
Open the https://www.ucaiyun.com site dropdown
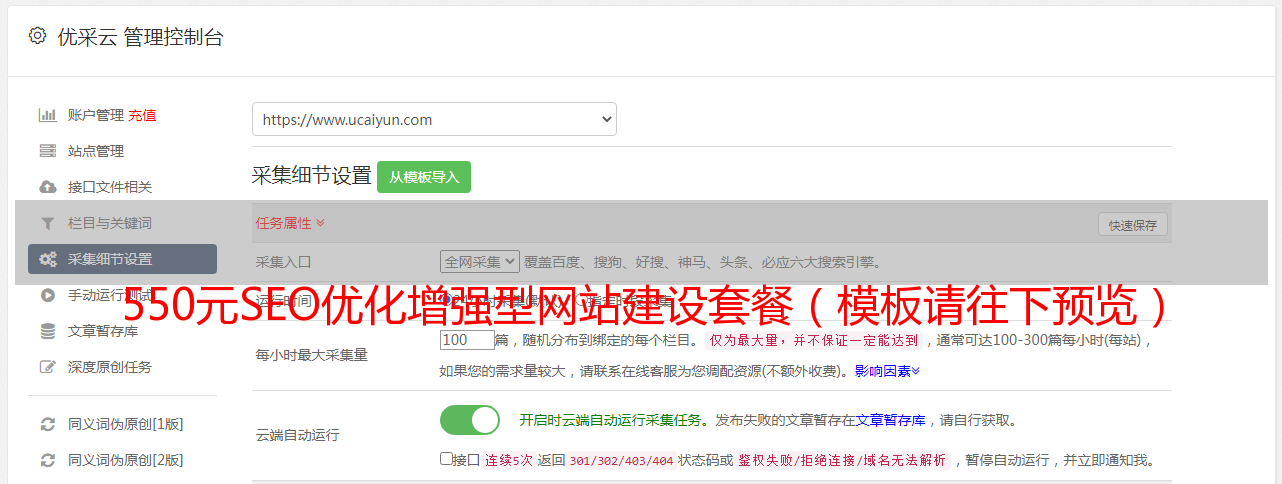coord(434,119)
